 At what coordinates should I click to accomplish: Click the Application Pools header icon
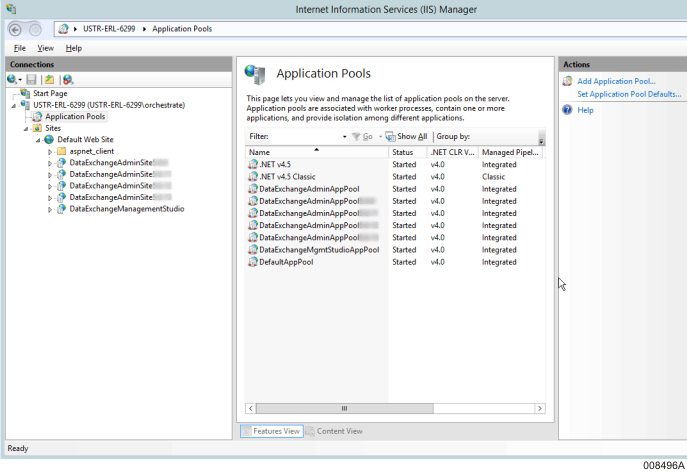255,74
